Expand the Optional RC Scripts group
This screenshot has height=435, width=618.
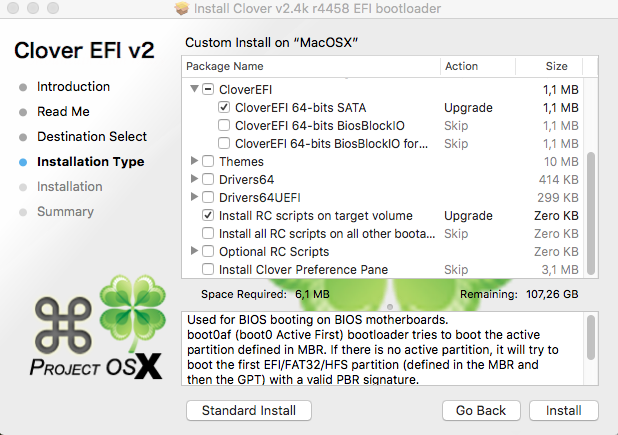tap(194, 252)
